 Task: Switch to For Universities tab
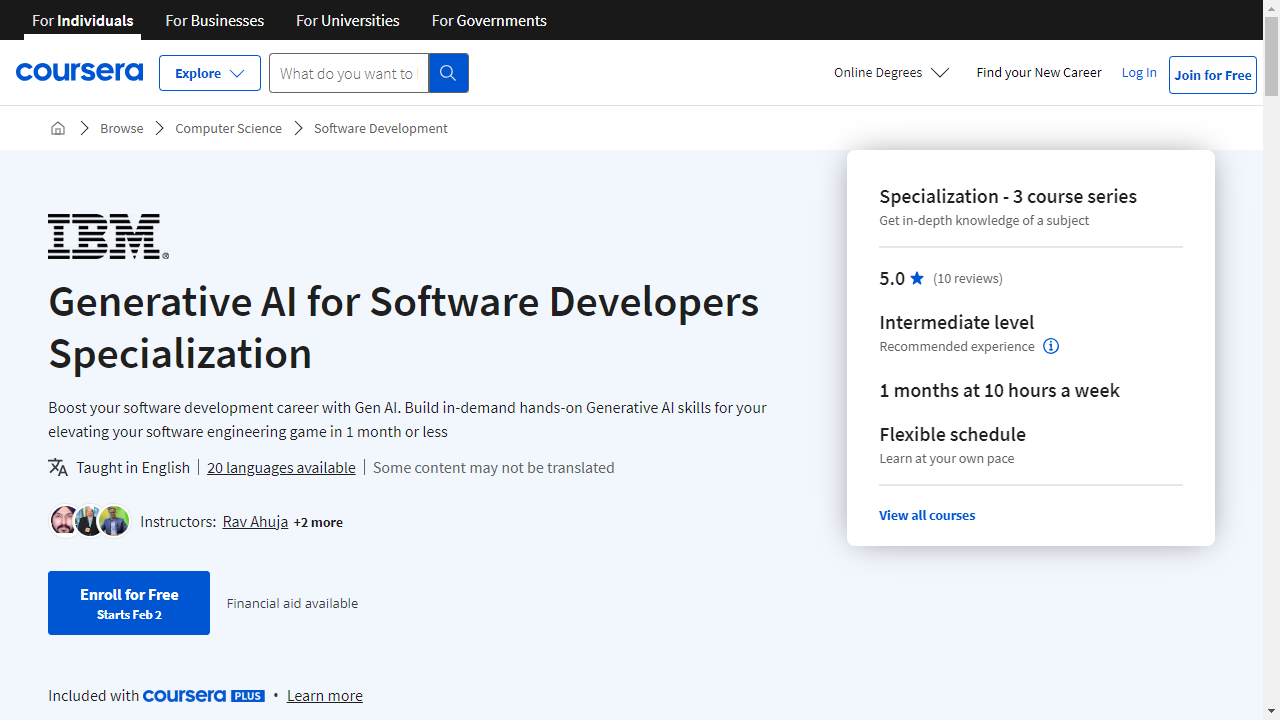[x=348, y=20]
